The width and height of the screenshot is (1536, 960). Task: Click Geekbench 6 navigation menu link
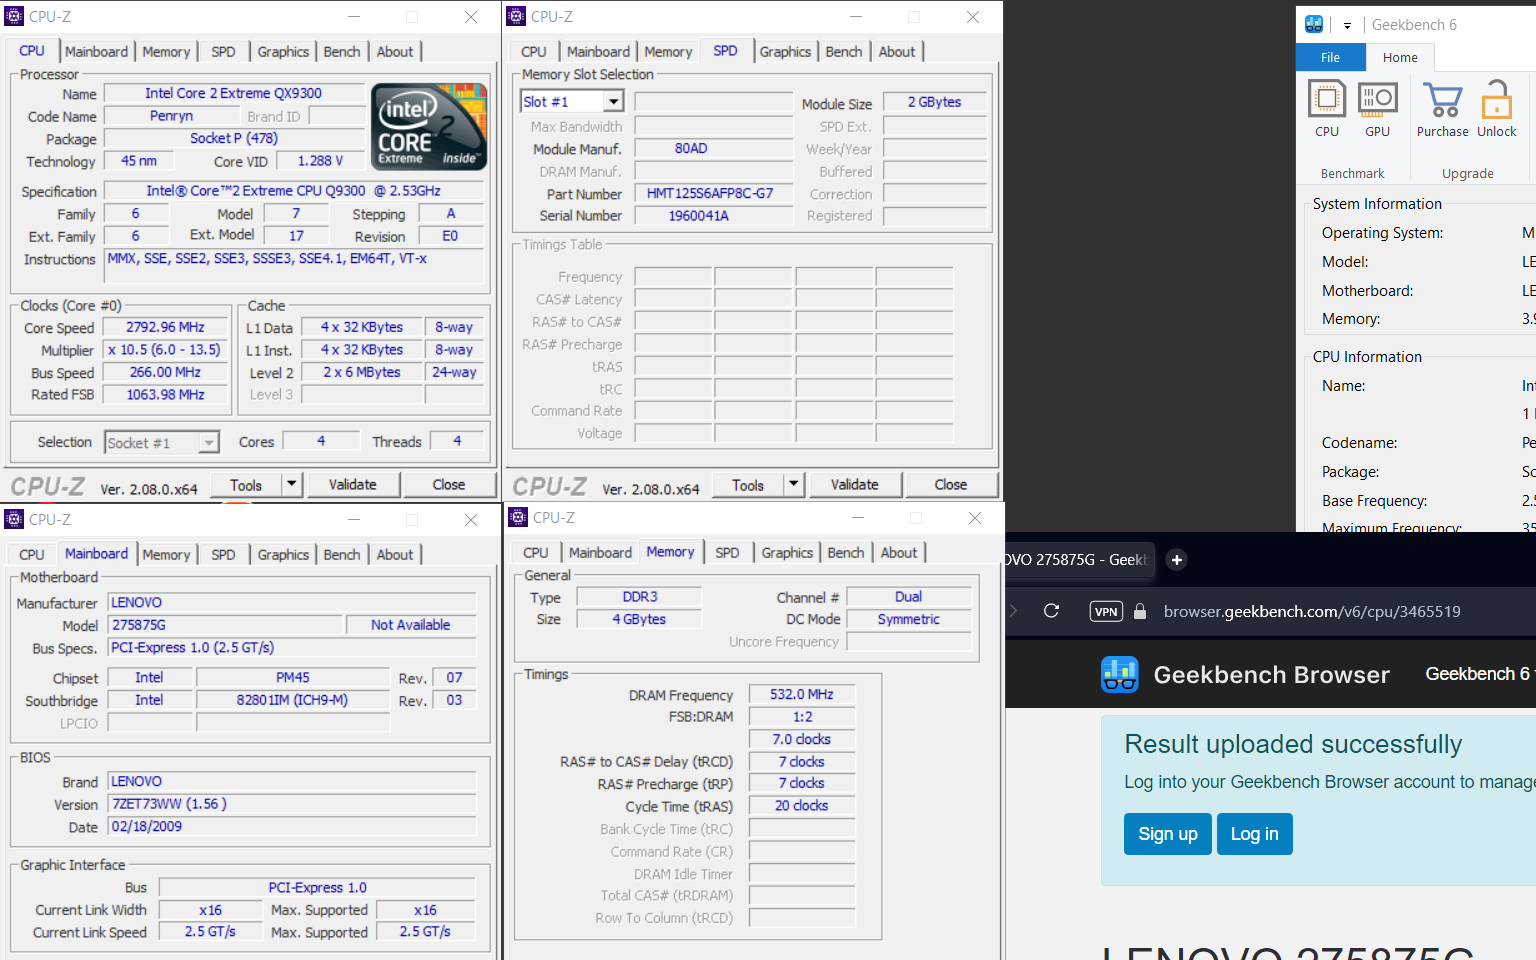coord(1478,674)
